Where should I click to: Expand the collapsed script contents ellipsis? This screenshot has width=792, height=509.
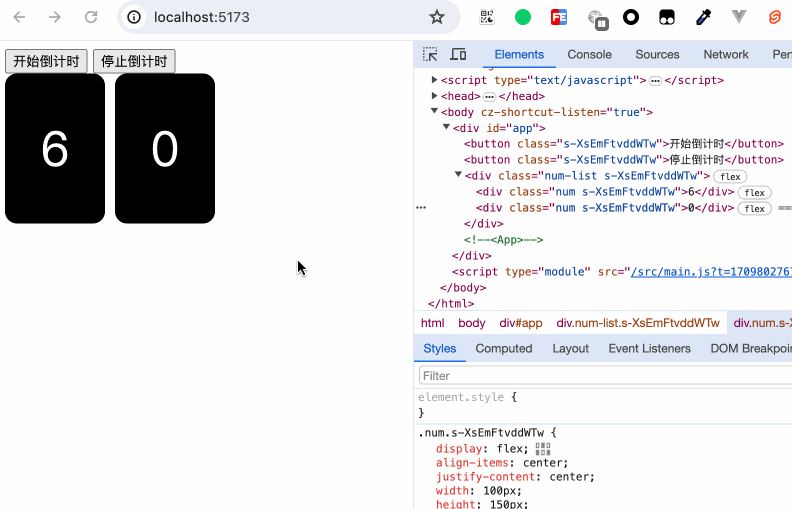tap(655, 81)
